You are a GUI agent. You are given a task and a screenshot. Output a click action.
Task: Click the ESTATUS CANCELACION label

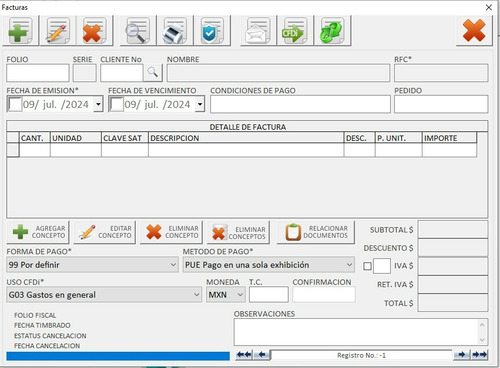pos(50,336)
